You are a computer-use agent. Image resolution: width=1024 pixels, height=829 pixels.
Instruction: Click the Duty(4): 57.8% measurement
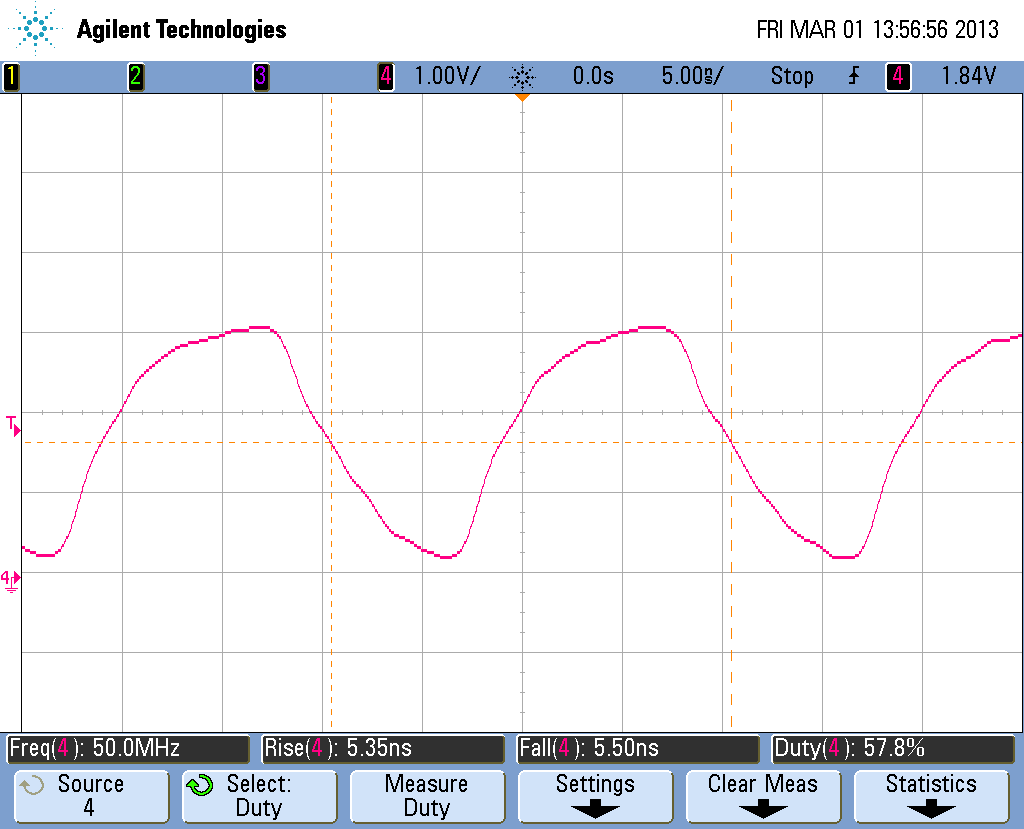coord(893,749)
